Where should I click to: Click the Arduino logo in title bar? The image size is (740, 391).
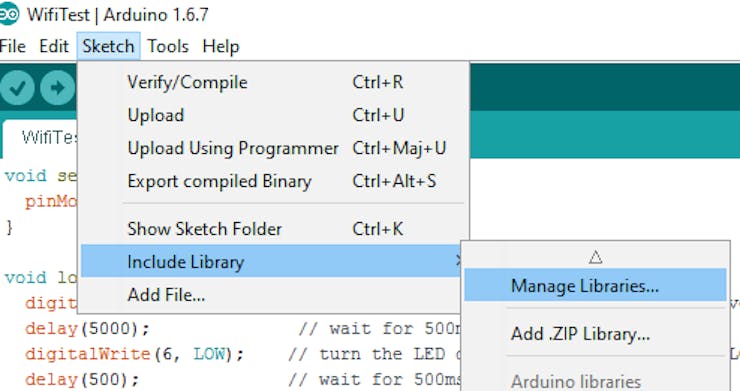(x=9, y=14)
